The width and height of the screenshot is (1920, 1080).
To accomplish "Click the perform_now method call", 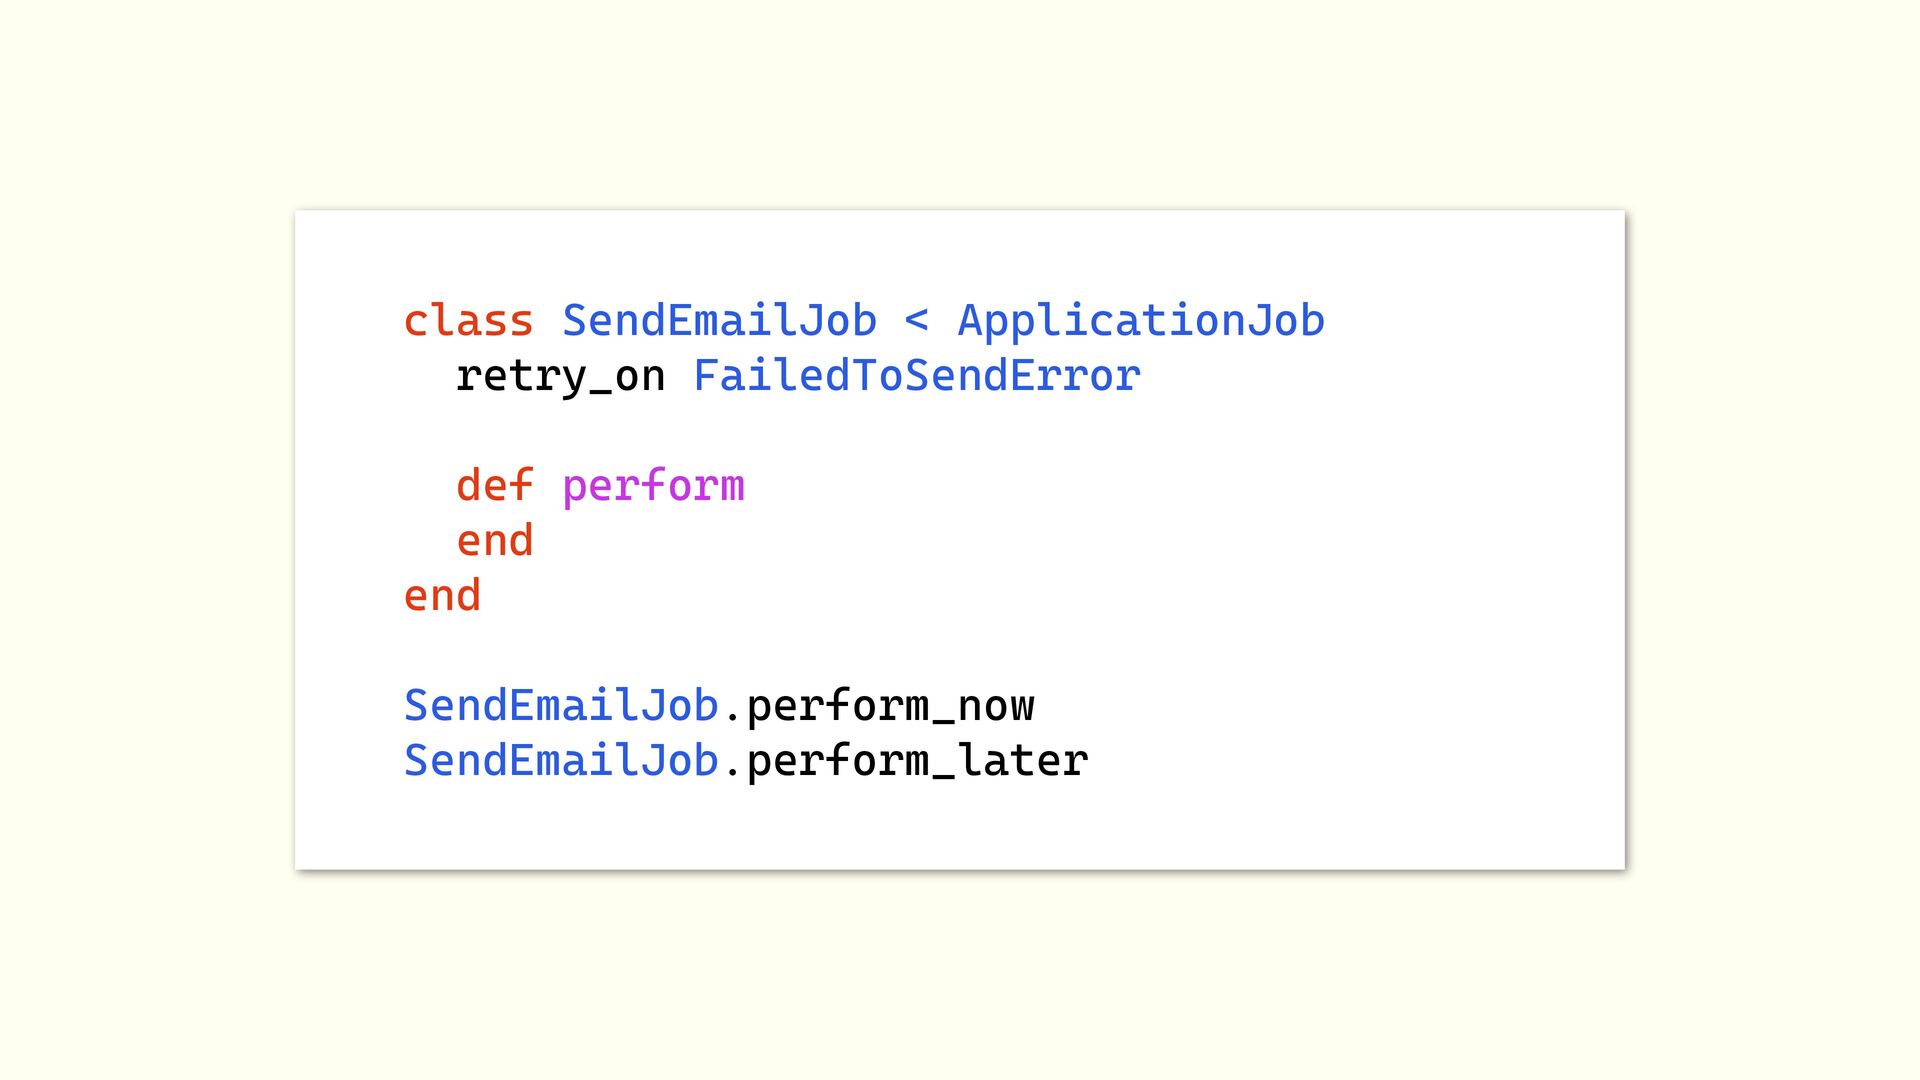I will [890, 707].
